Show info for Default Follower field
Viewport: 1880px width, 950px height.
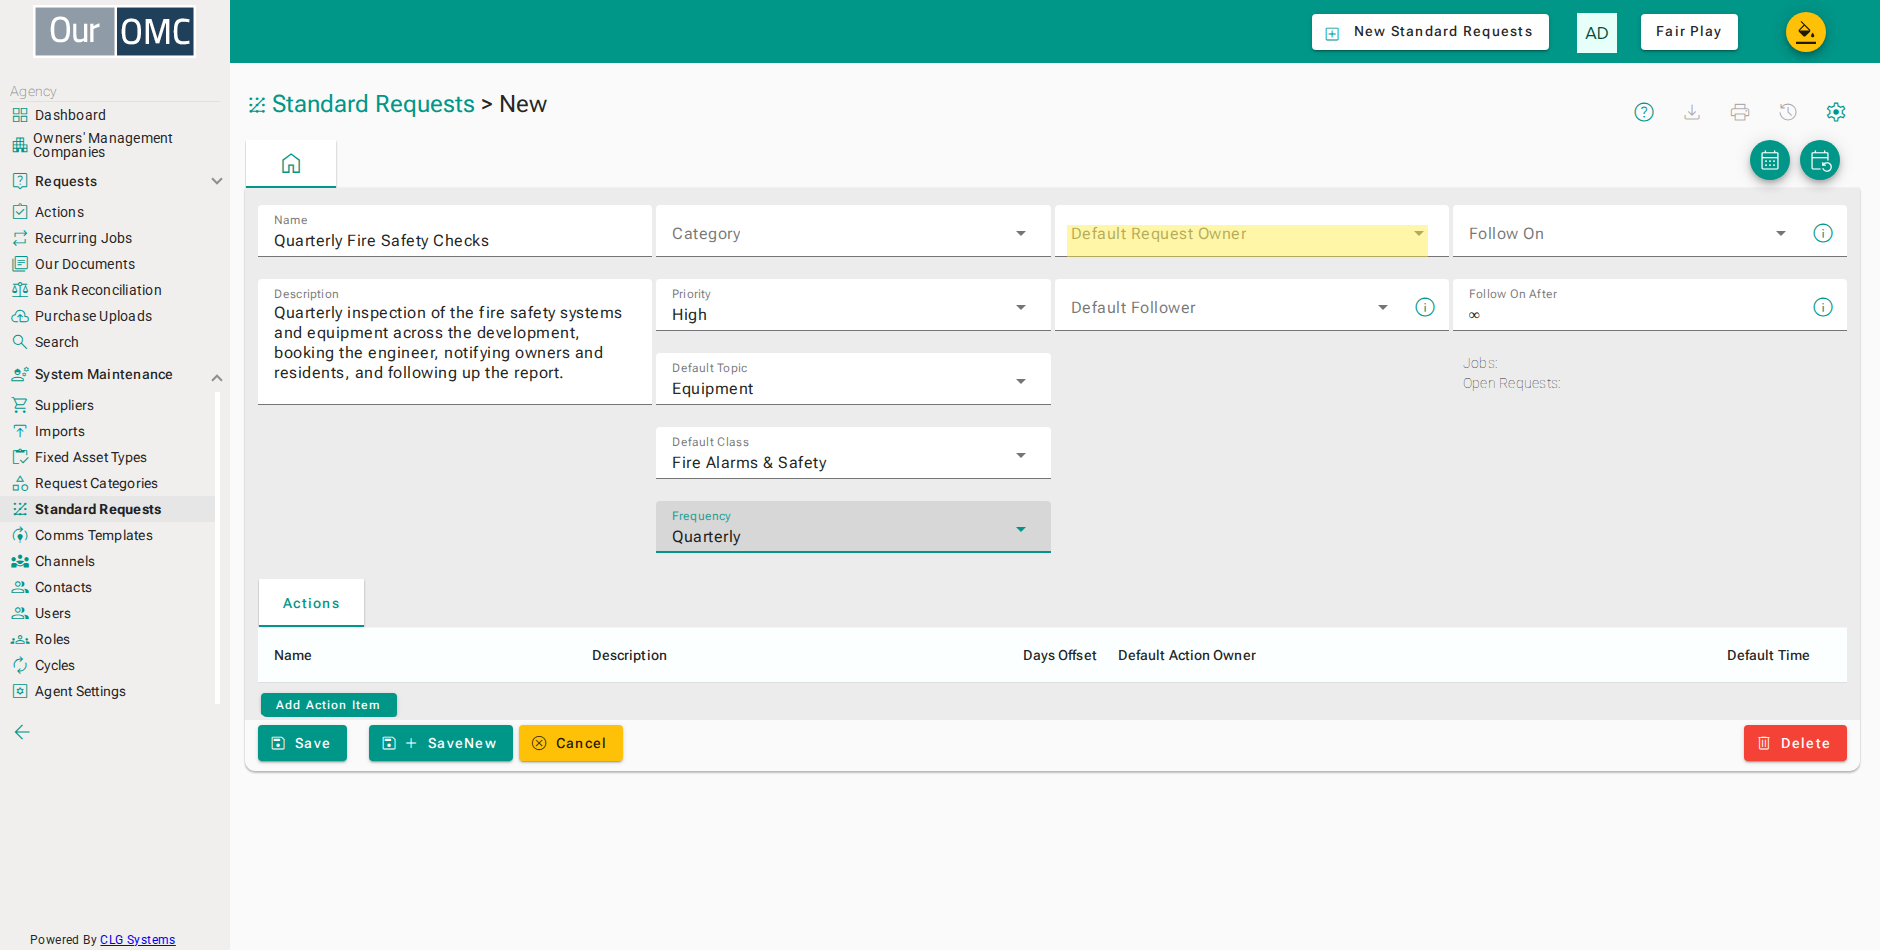pyautogui.click(x=1425, y=307)
